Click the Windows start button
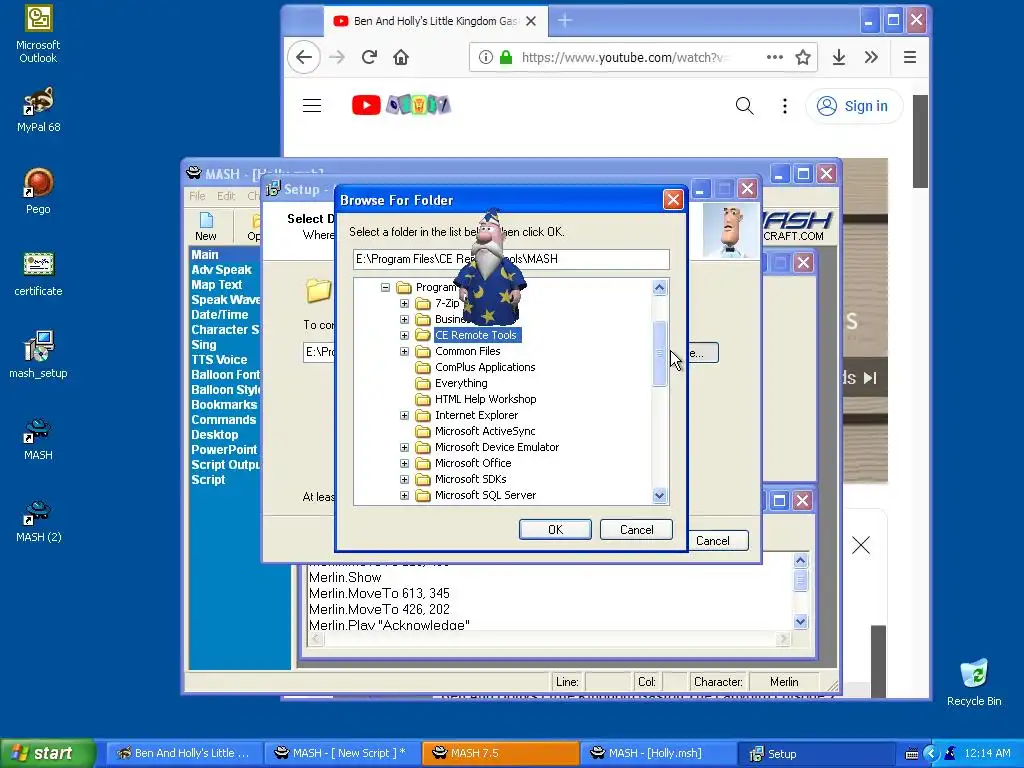The image size is (1024, 768). (47, 753)
